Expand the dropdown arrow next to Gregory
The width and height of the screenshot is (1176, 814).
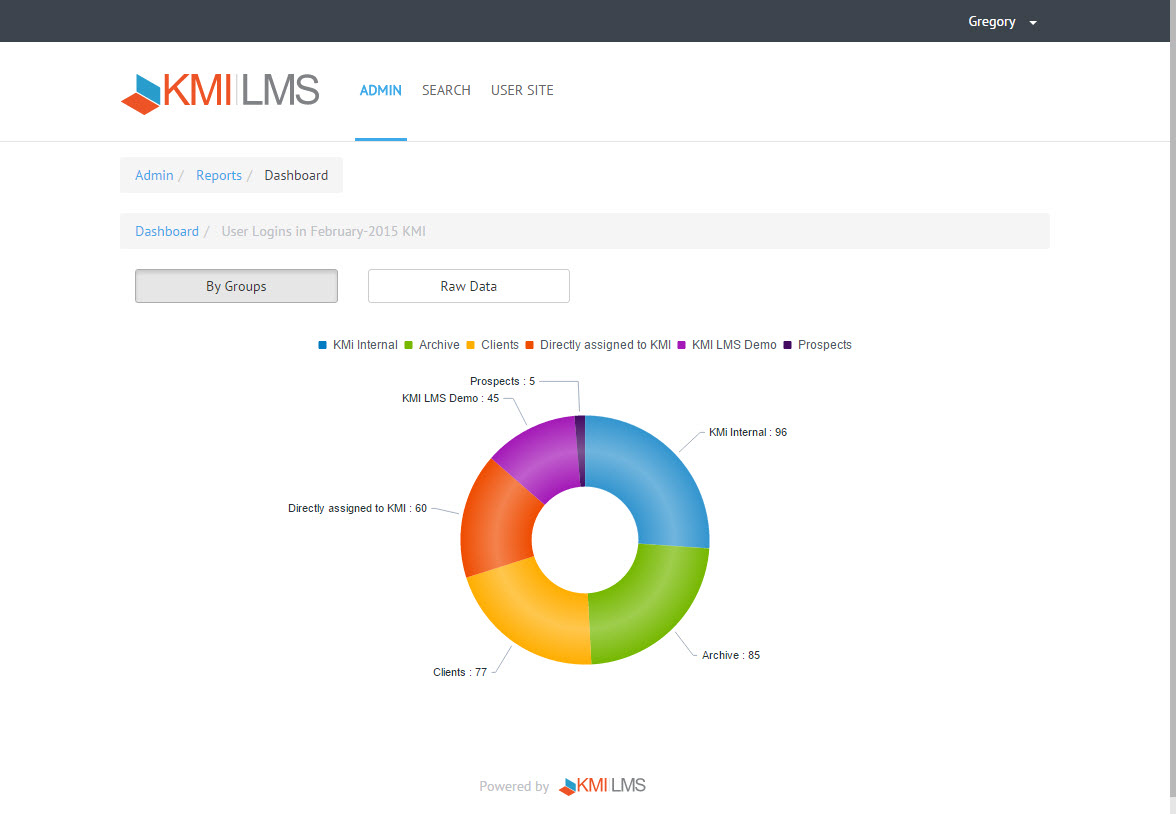tap(1032, 21)
